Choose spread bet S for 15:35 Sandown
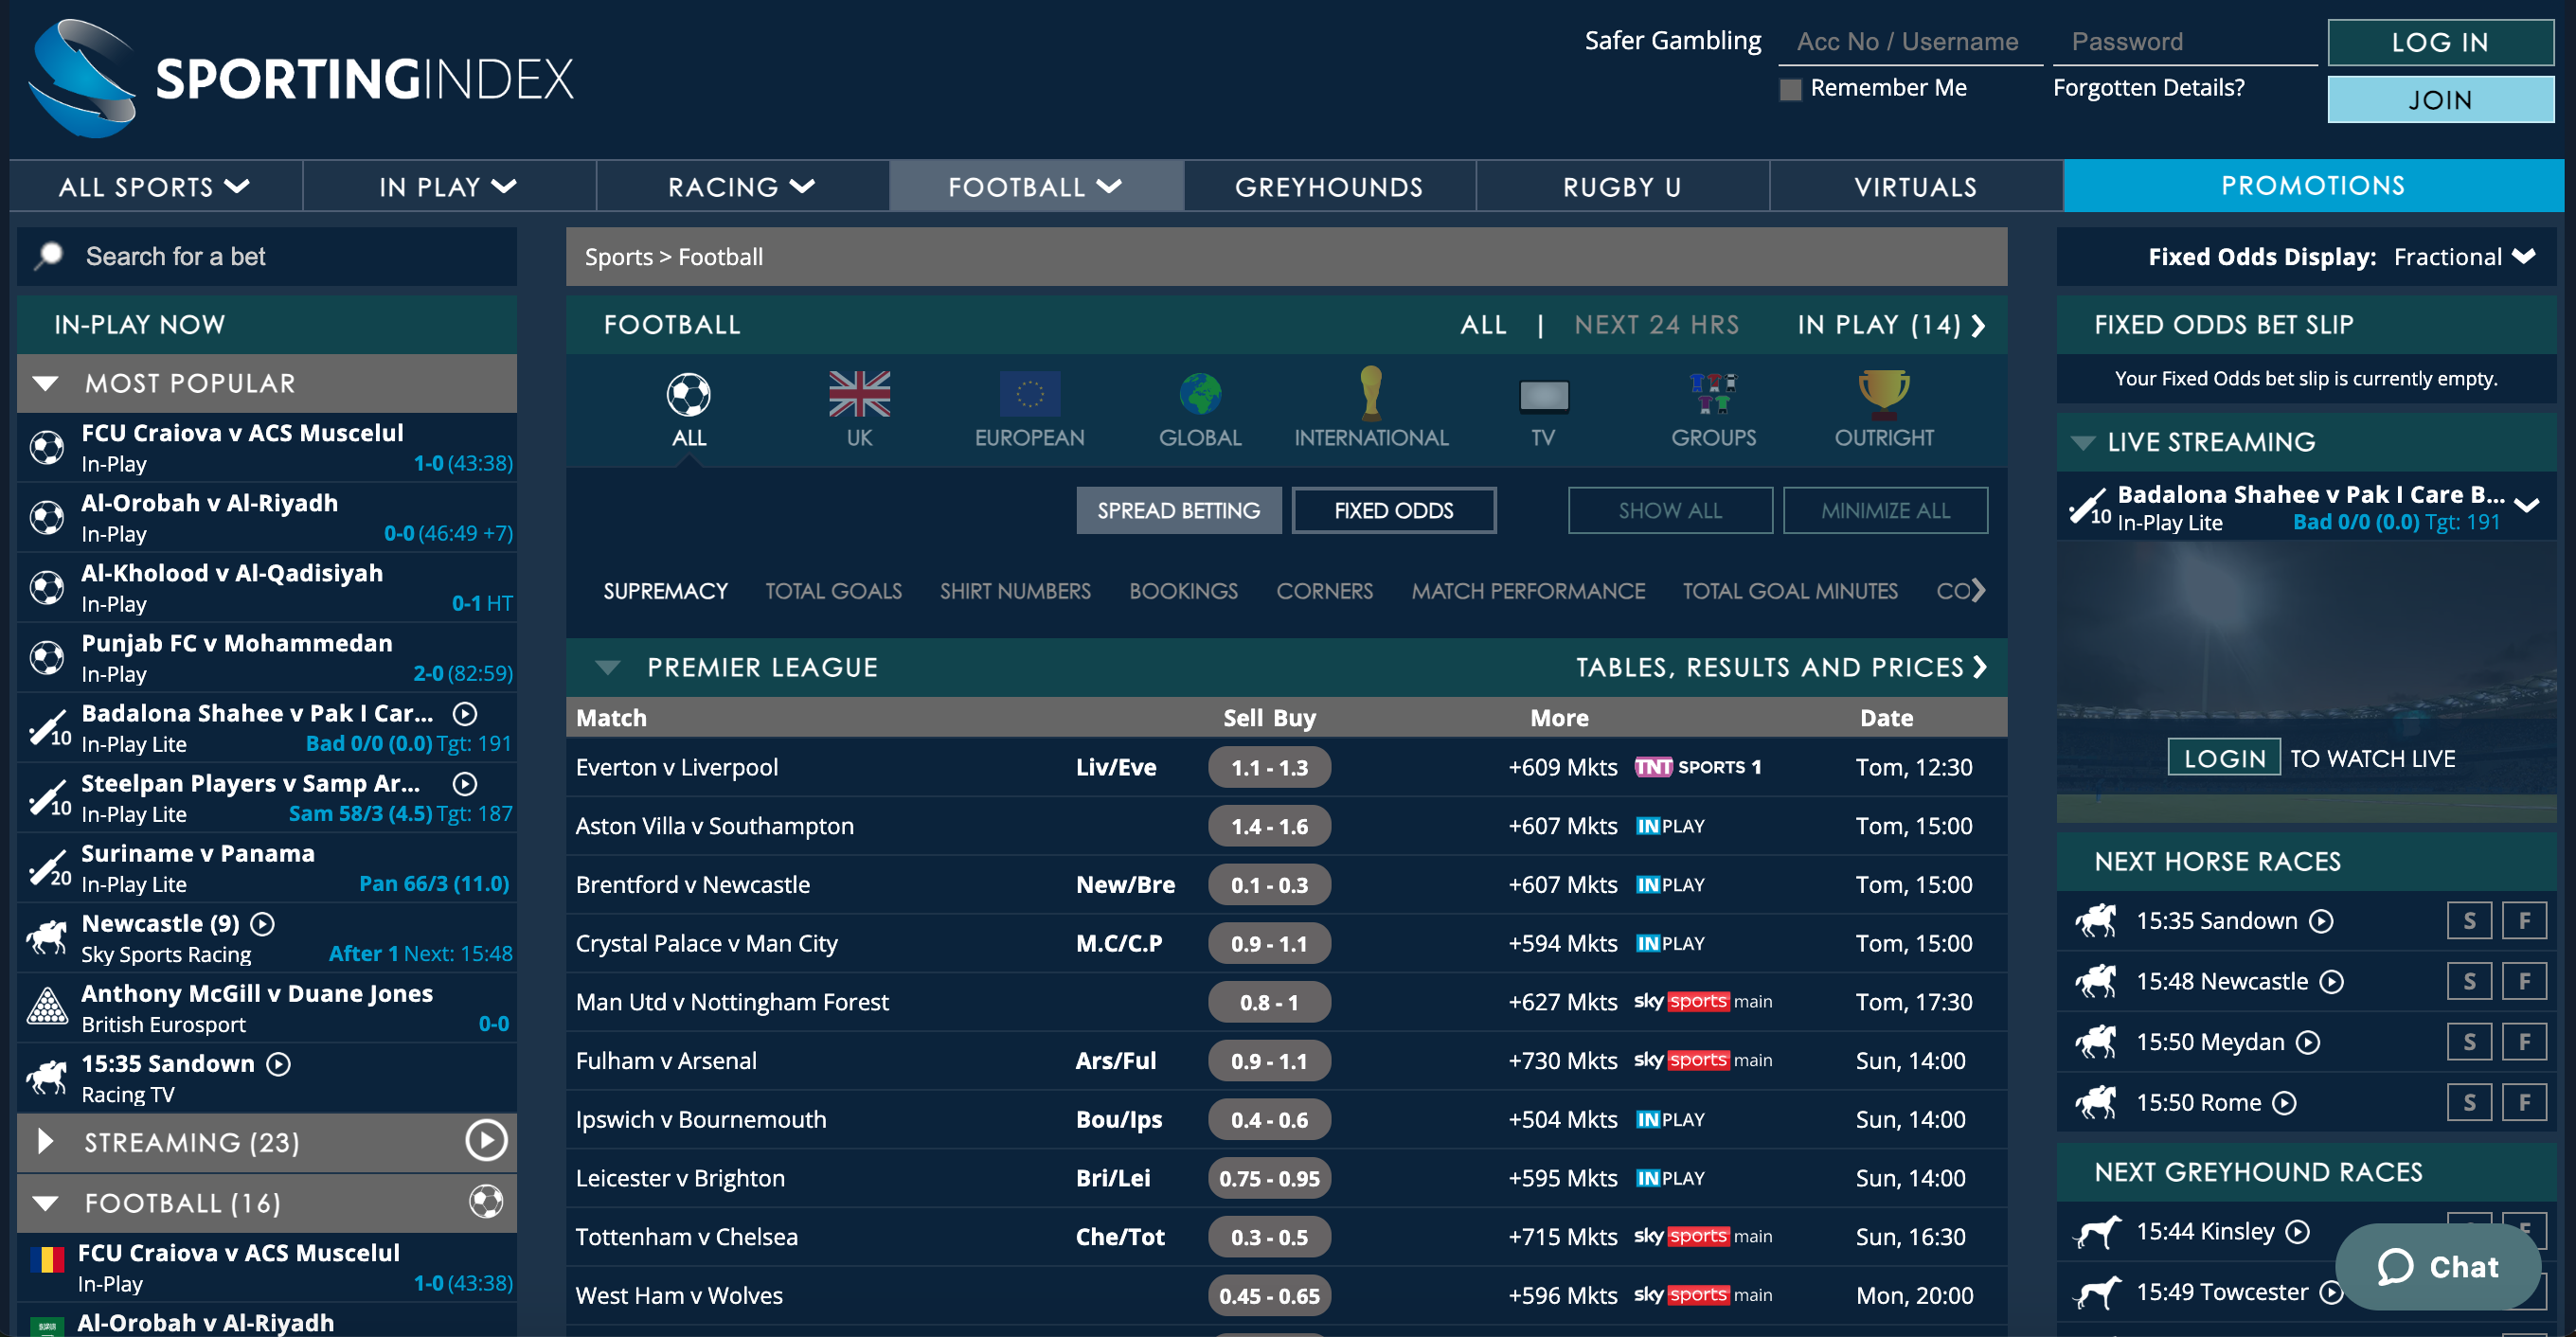The height and width of the screenshot is (1337, 2576). point(2469,920)
